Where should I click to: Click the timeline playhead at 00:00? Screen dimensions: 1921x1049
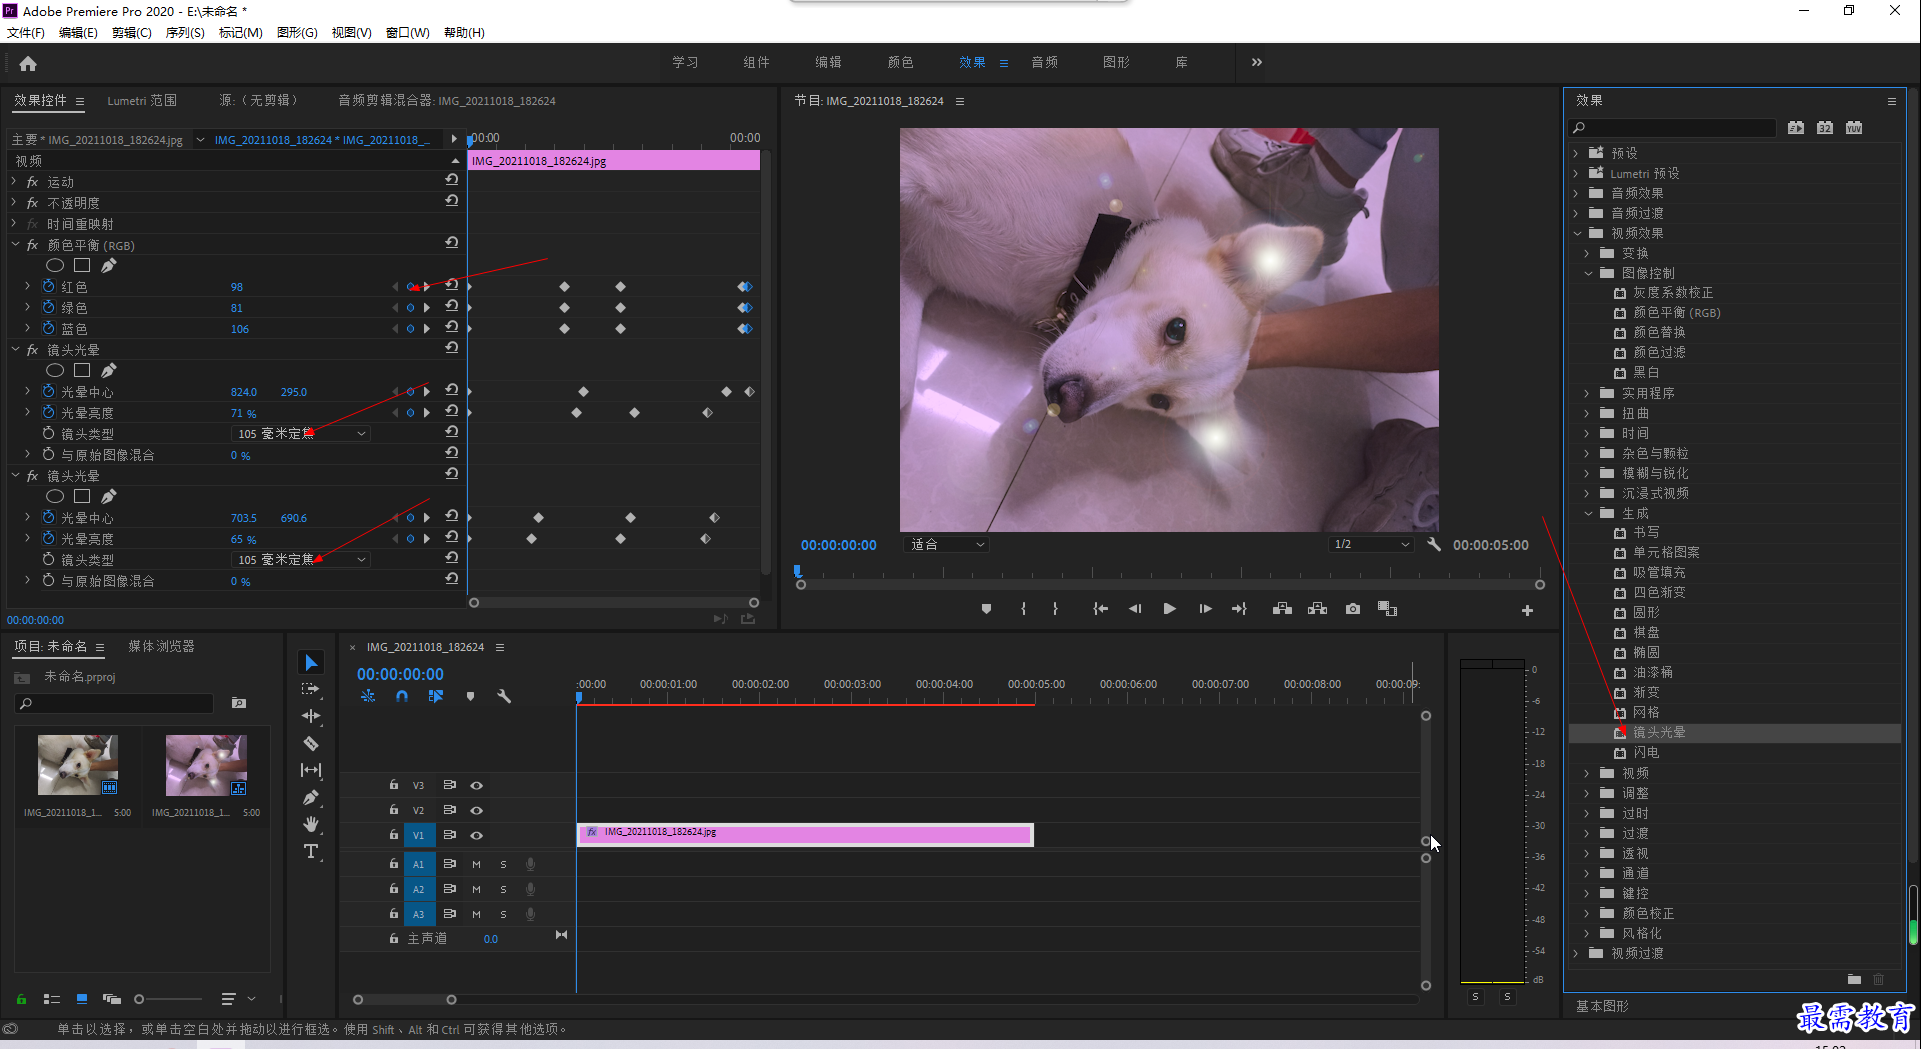[x=579, y=697]
